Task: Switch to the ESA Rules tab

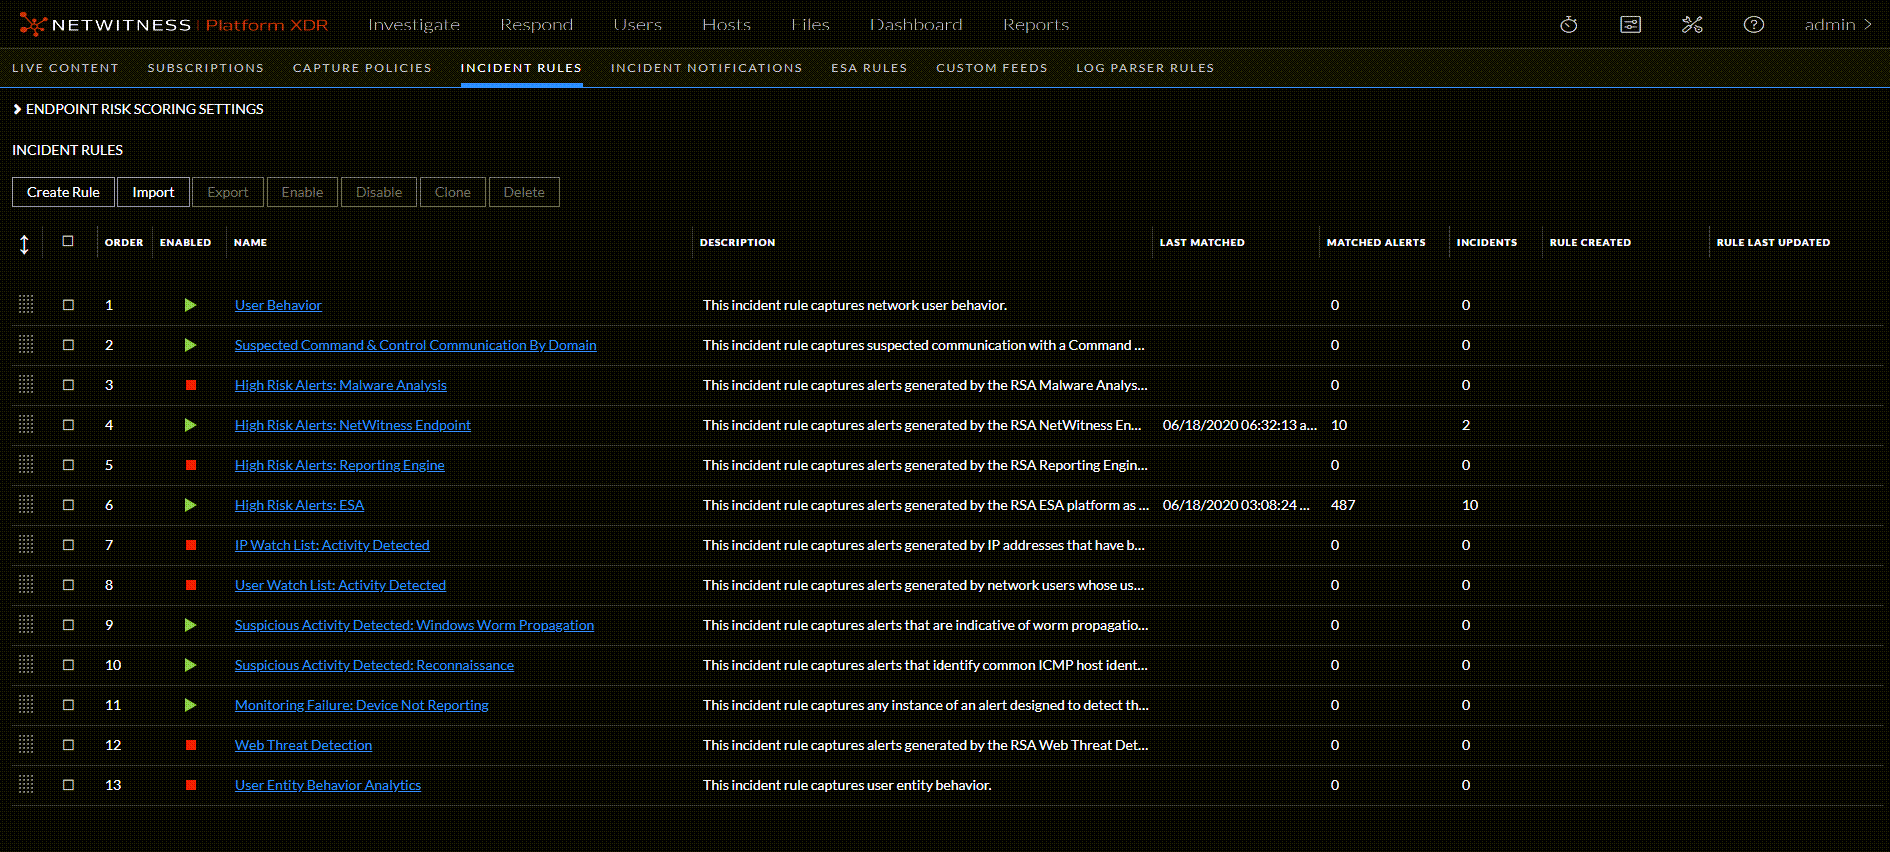Action: pos(869,68)
